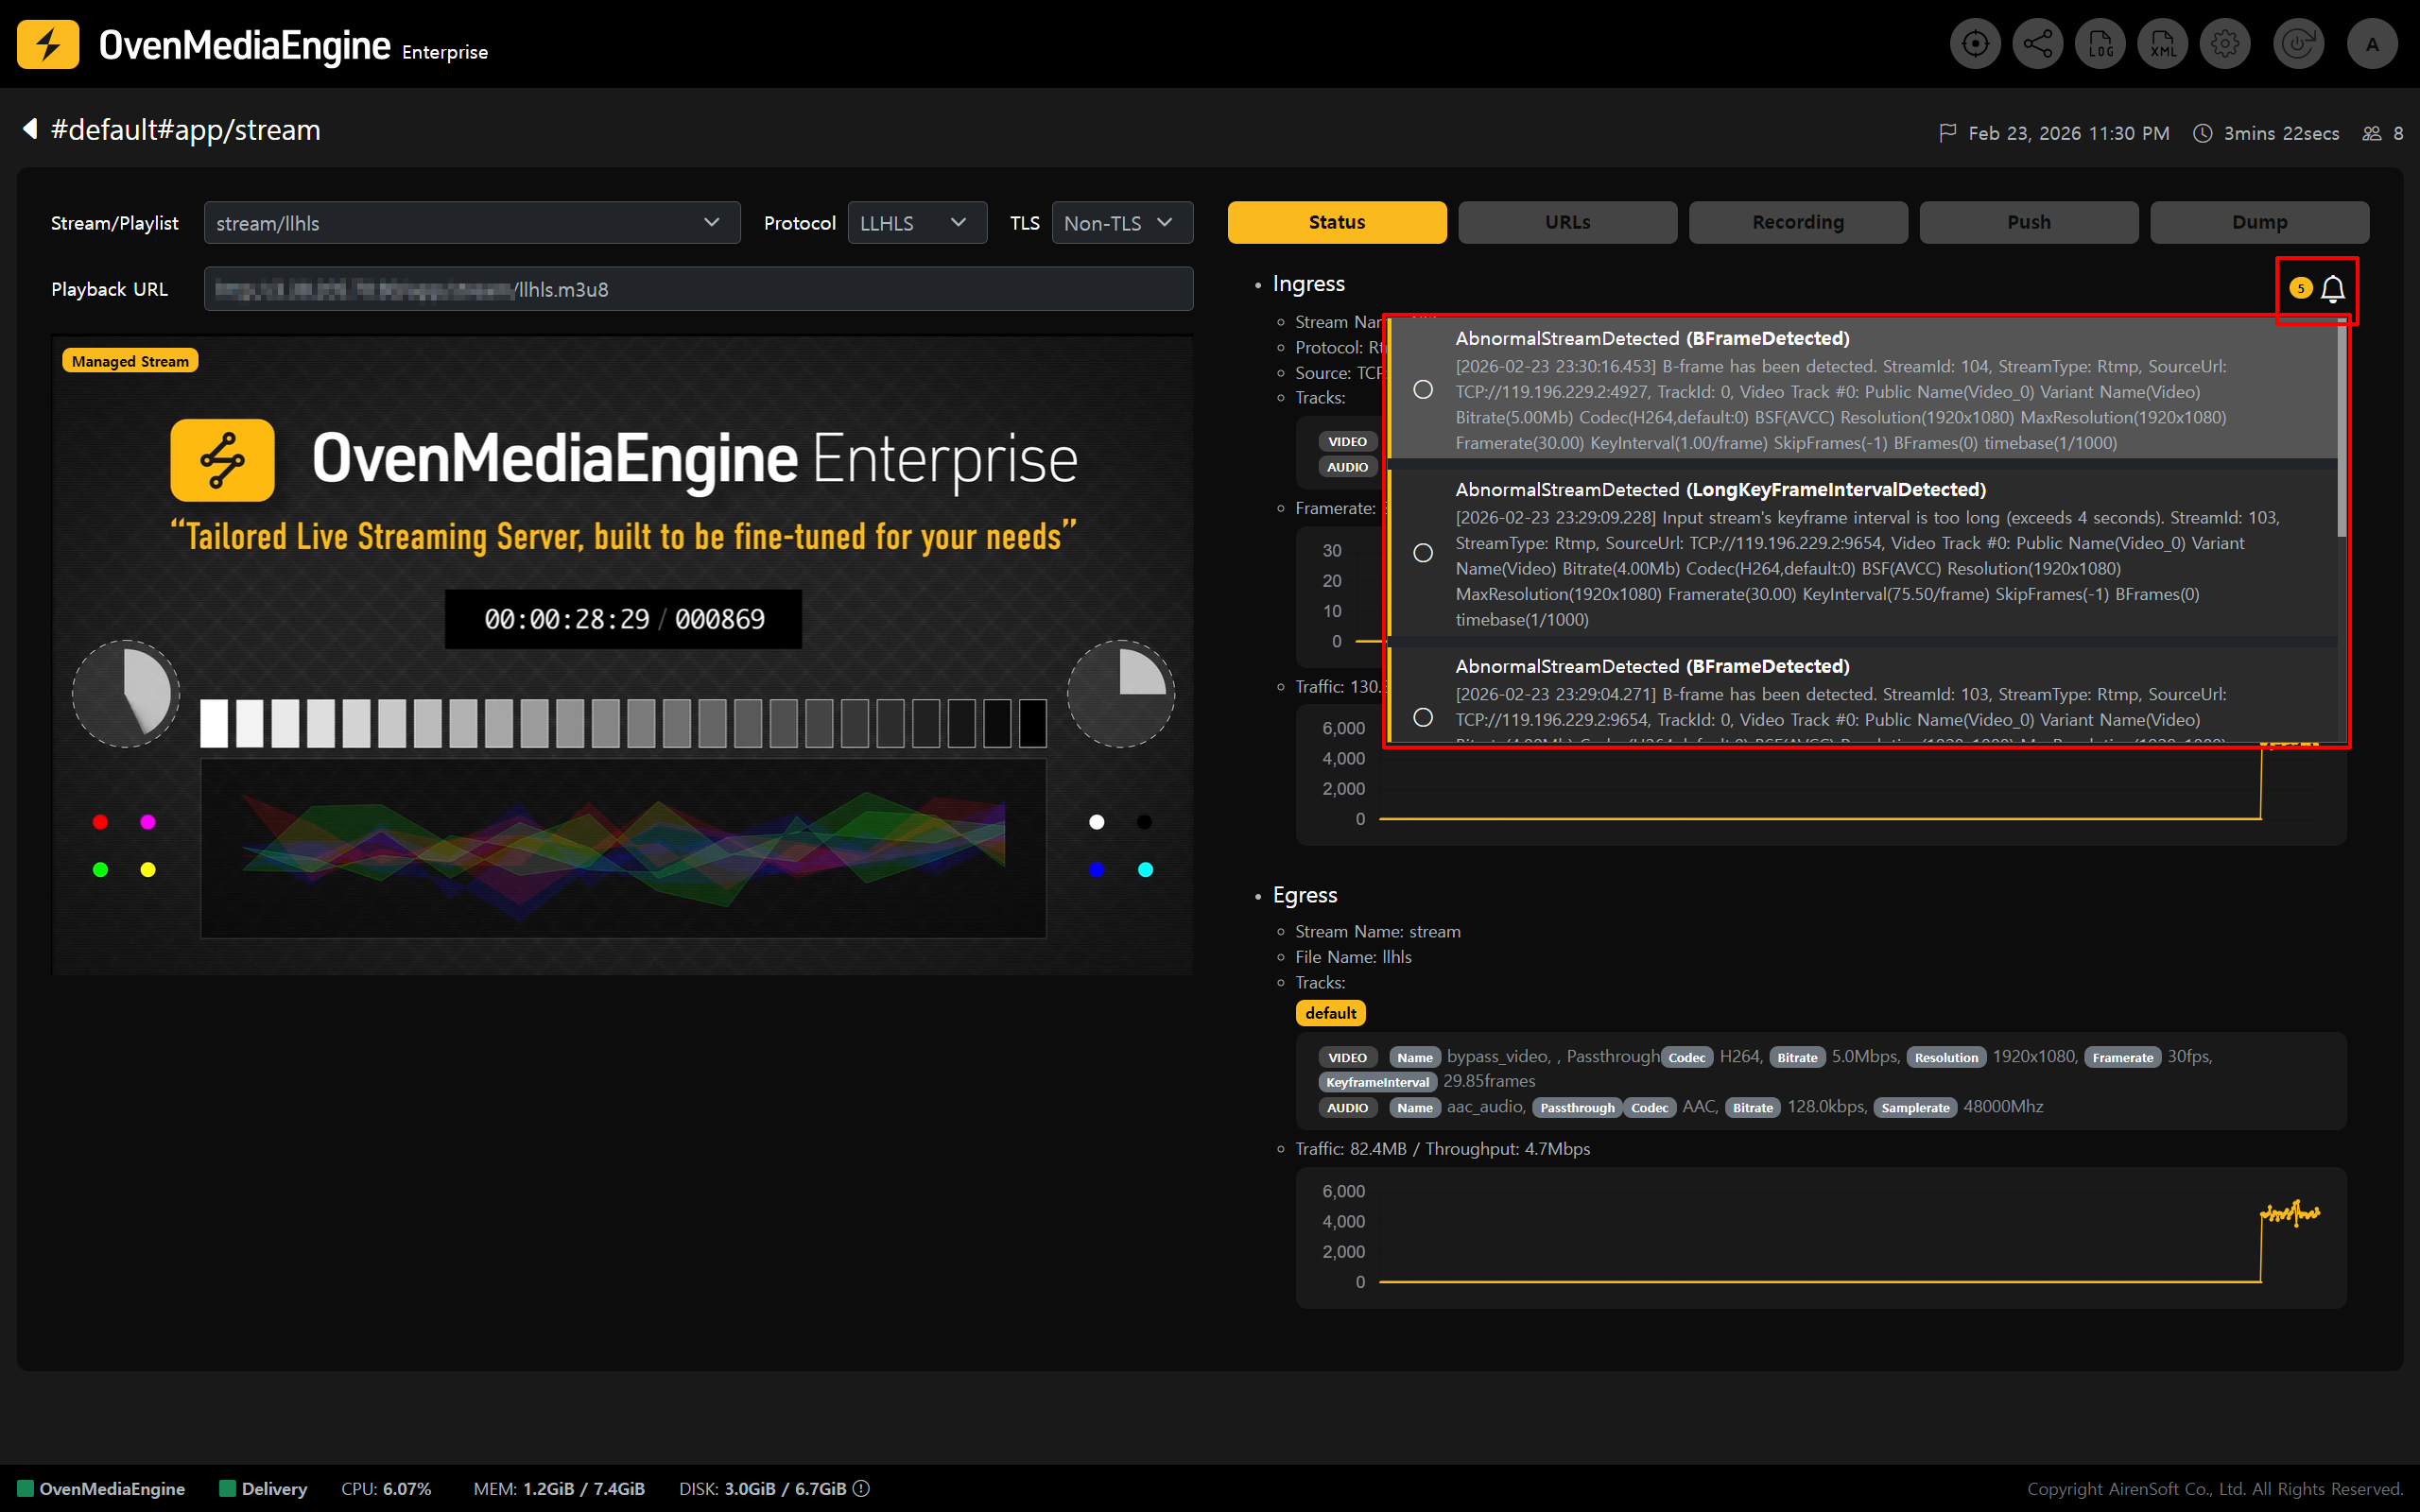Switch to the Recording tab
Viewport: 2420px width, 1512px height.
pyautogui.click(x=1797, y=222)
